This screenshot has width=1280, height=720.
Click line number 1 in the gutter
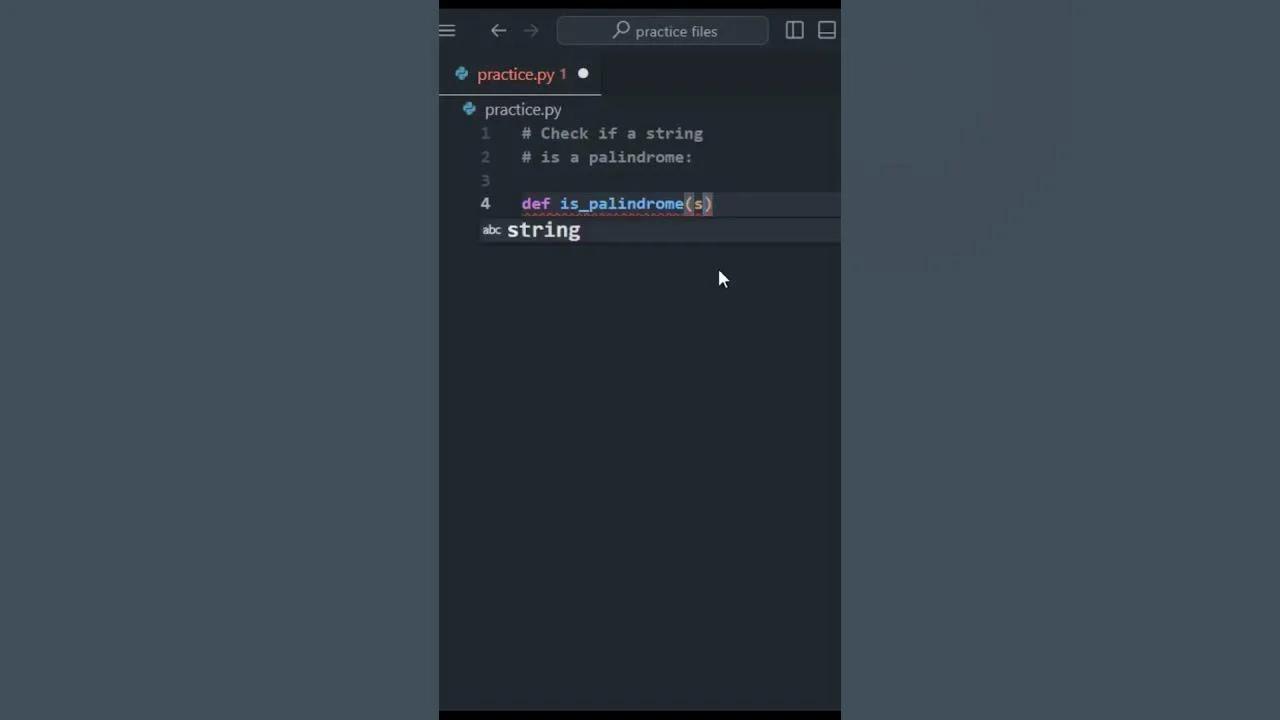[x=485, y=134]
